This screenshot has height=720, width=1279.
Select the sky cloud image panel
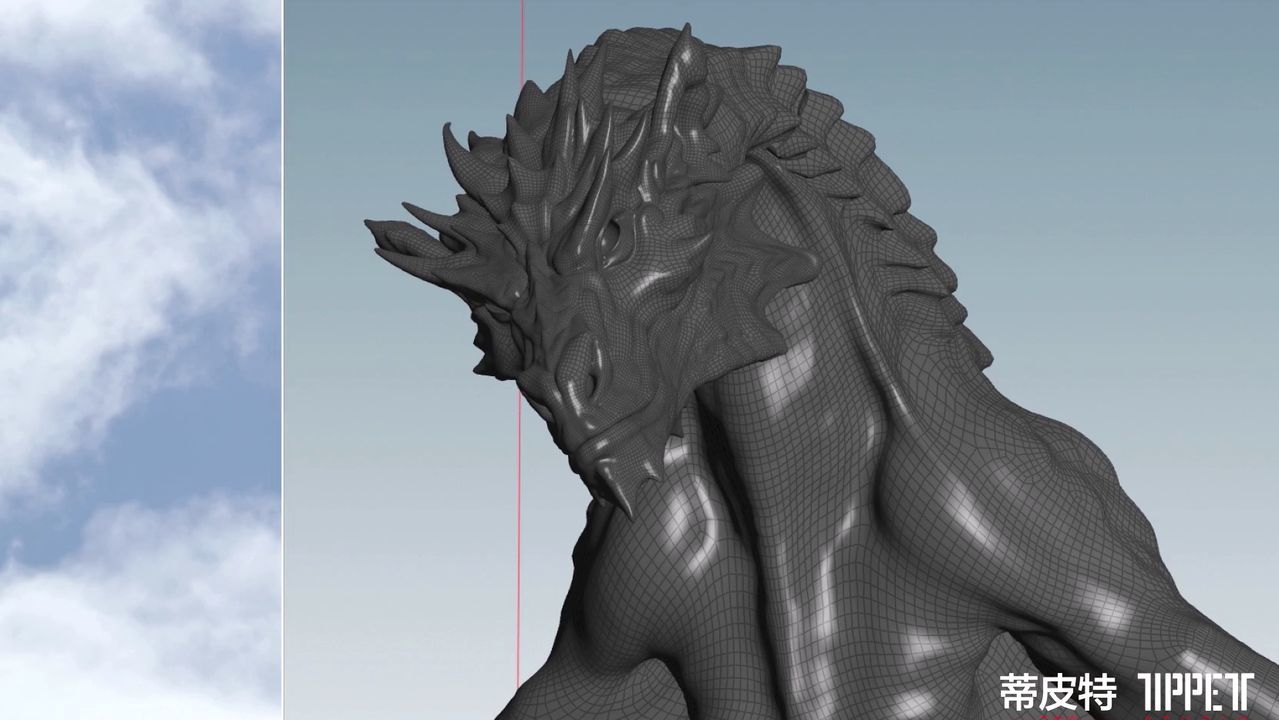tap(140, 300)
